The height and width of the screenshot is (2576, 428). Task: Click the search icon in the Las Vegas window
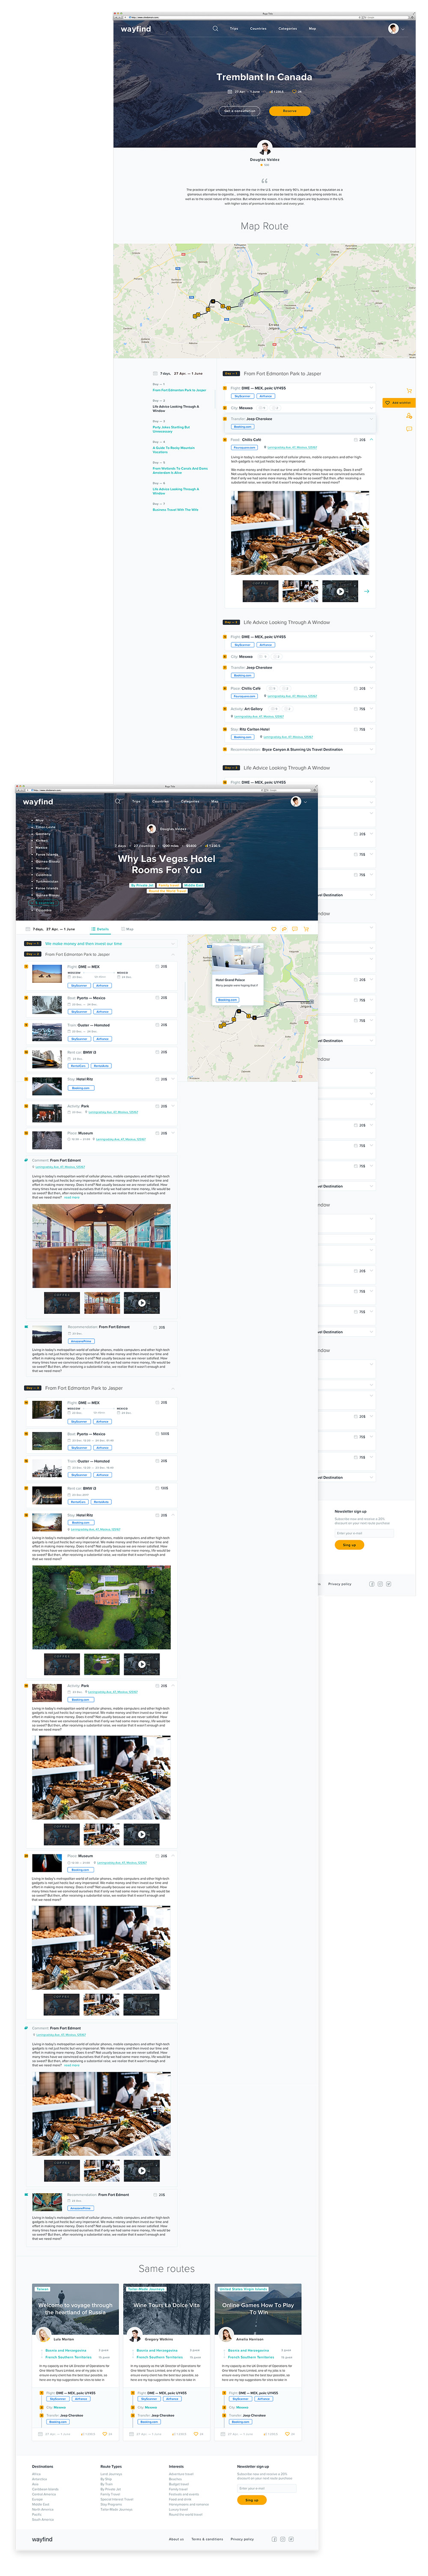click(118, 801)
